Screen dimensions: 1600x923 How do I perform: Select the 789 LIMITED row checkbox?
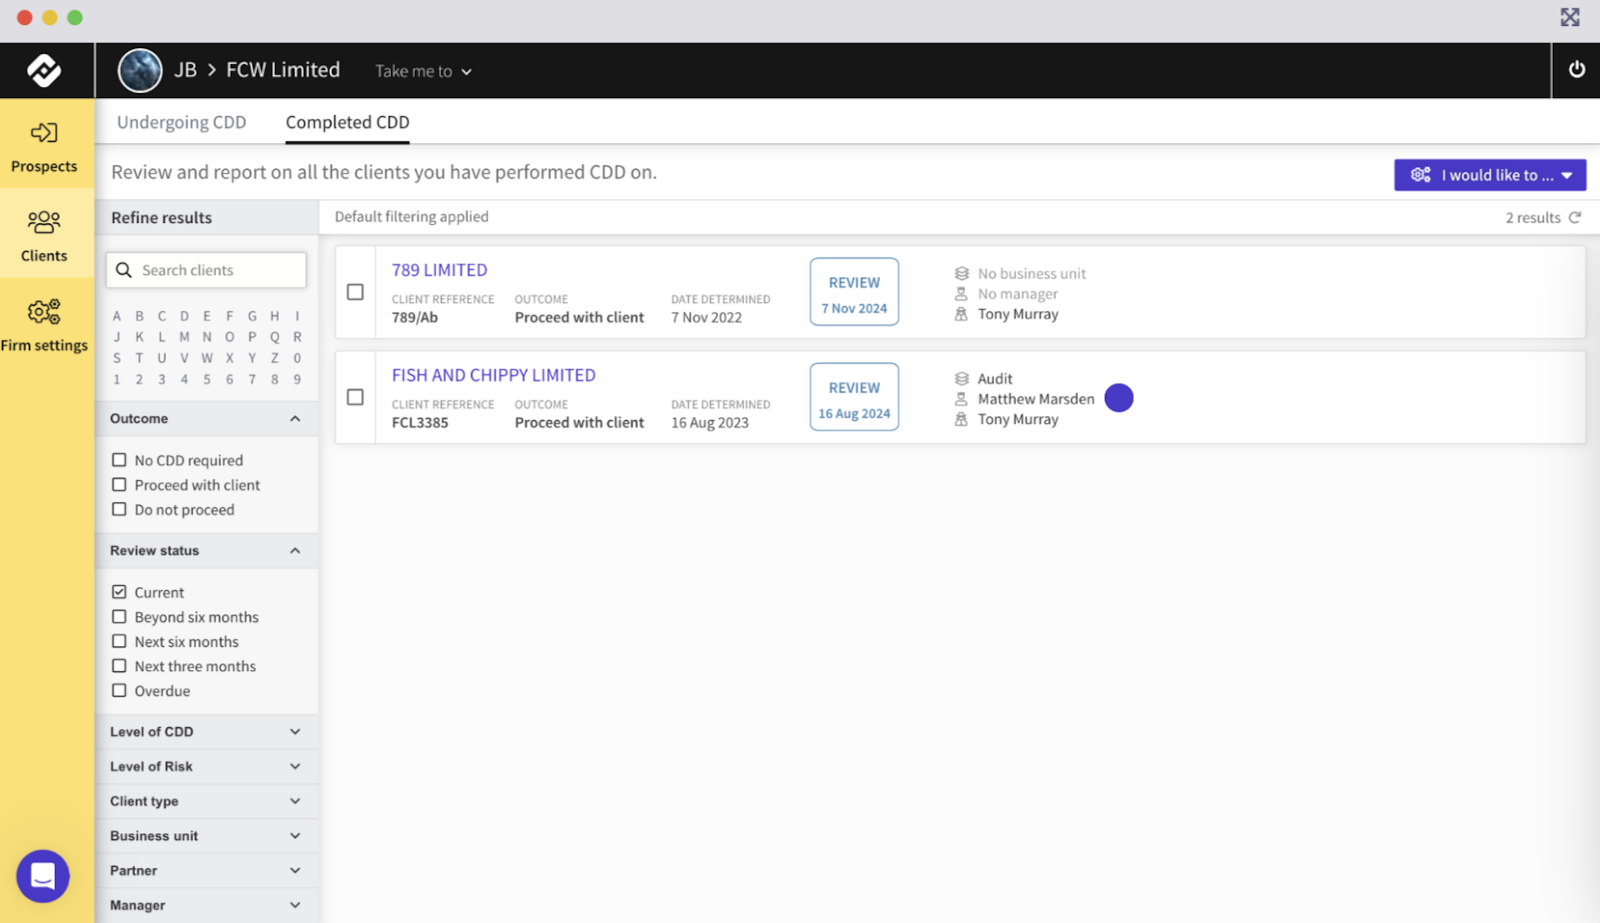point(355,292)
